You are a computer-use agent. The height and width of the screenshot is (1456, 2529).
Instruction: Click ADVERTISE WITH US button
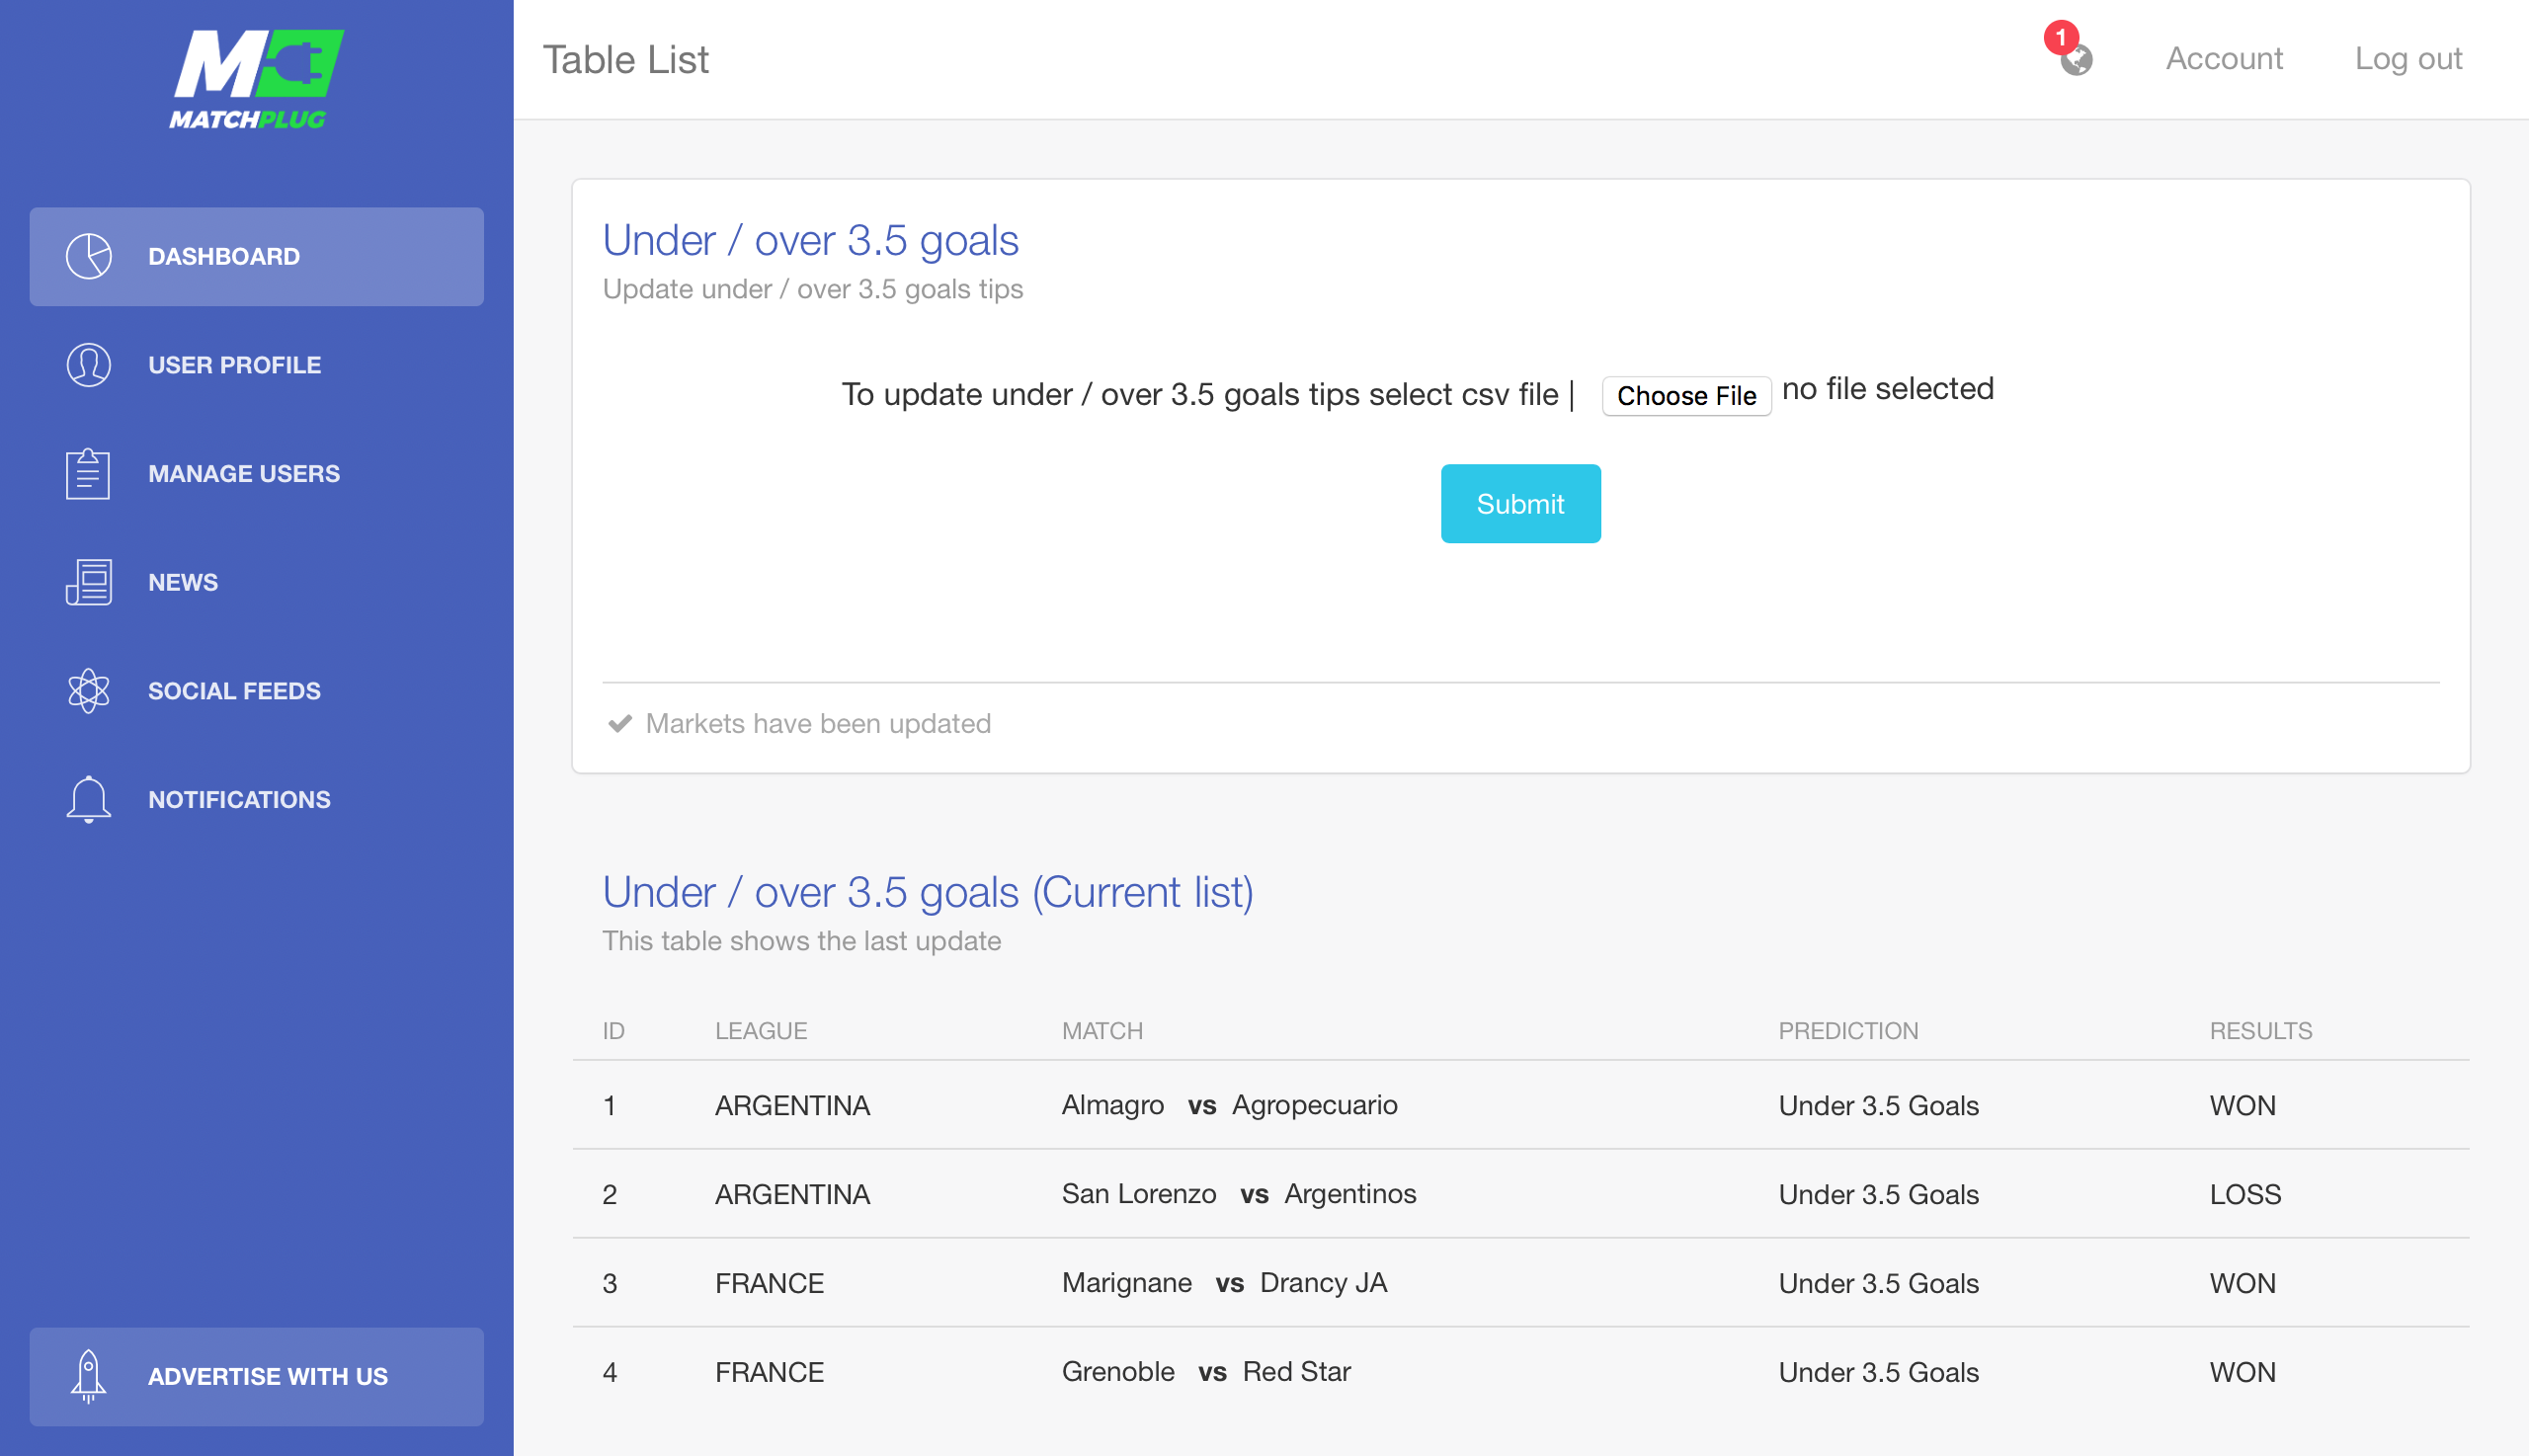click(x=256, y=1377)
